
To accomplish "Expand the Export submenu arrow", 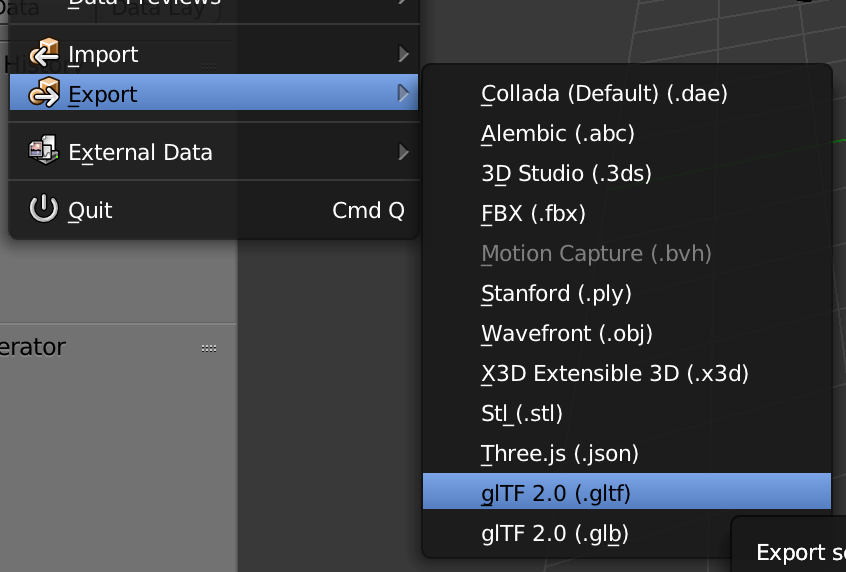I will pos(403,94).
